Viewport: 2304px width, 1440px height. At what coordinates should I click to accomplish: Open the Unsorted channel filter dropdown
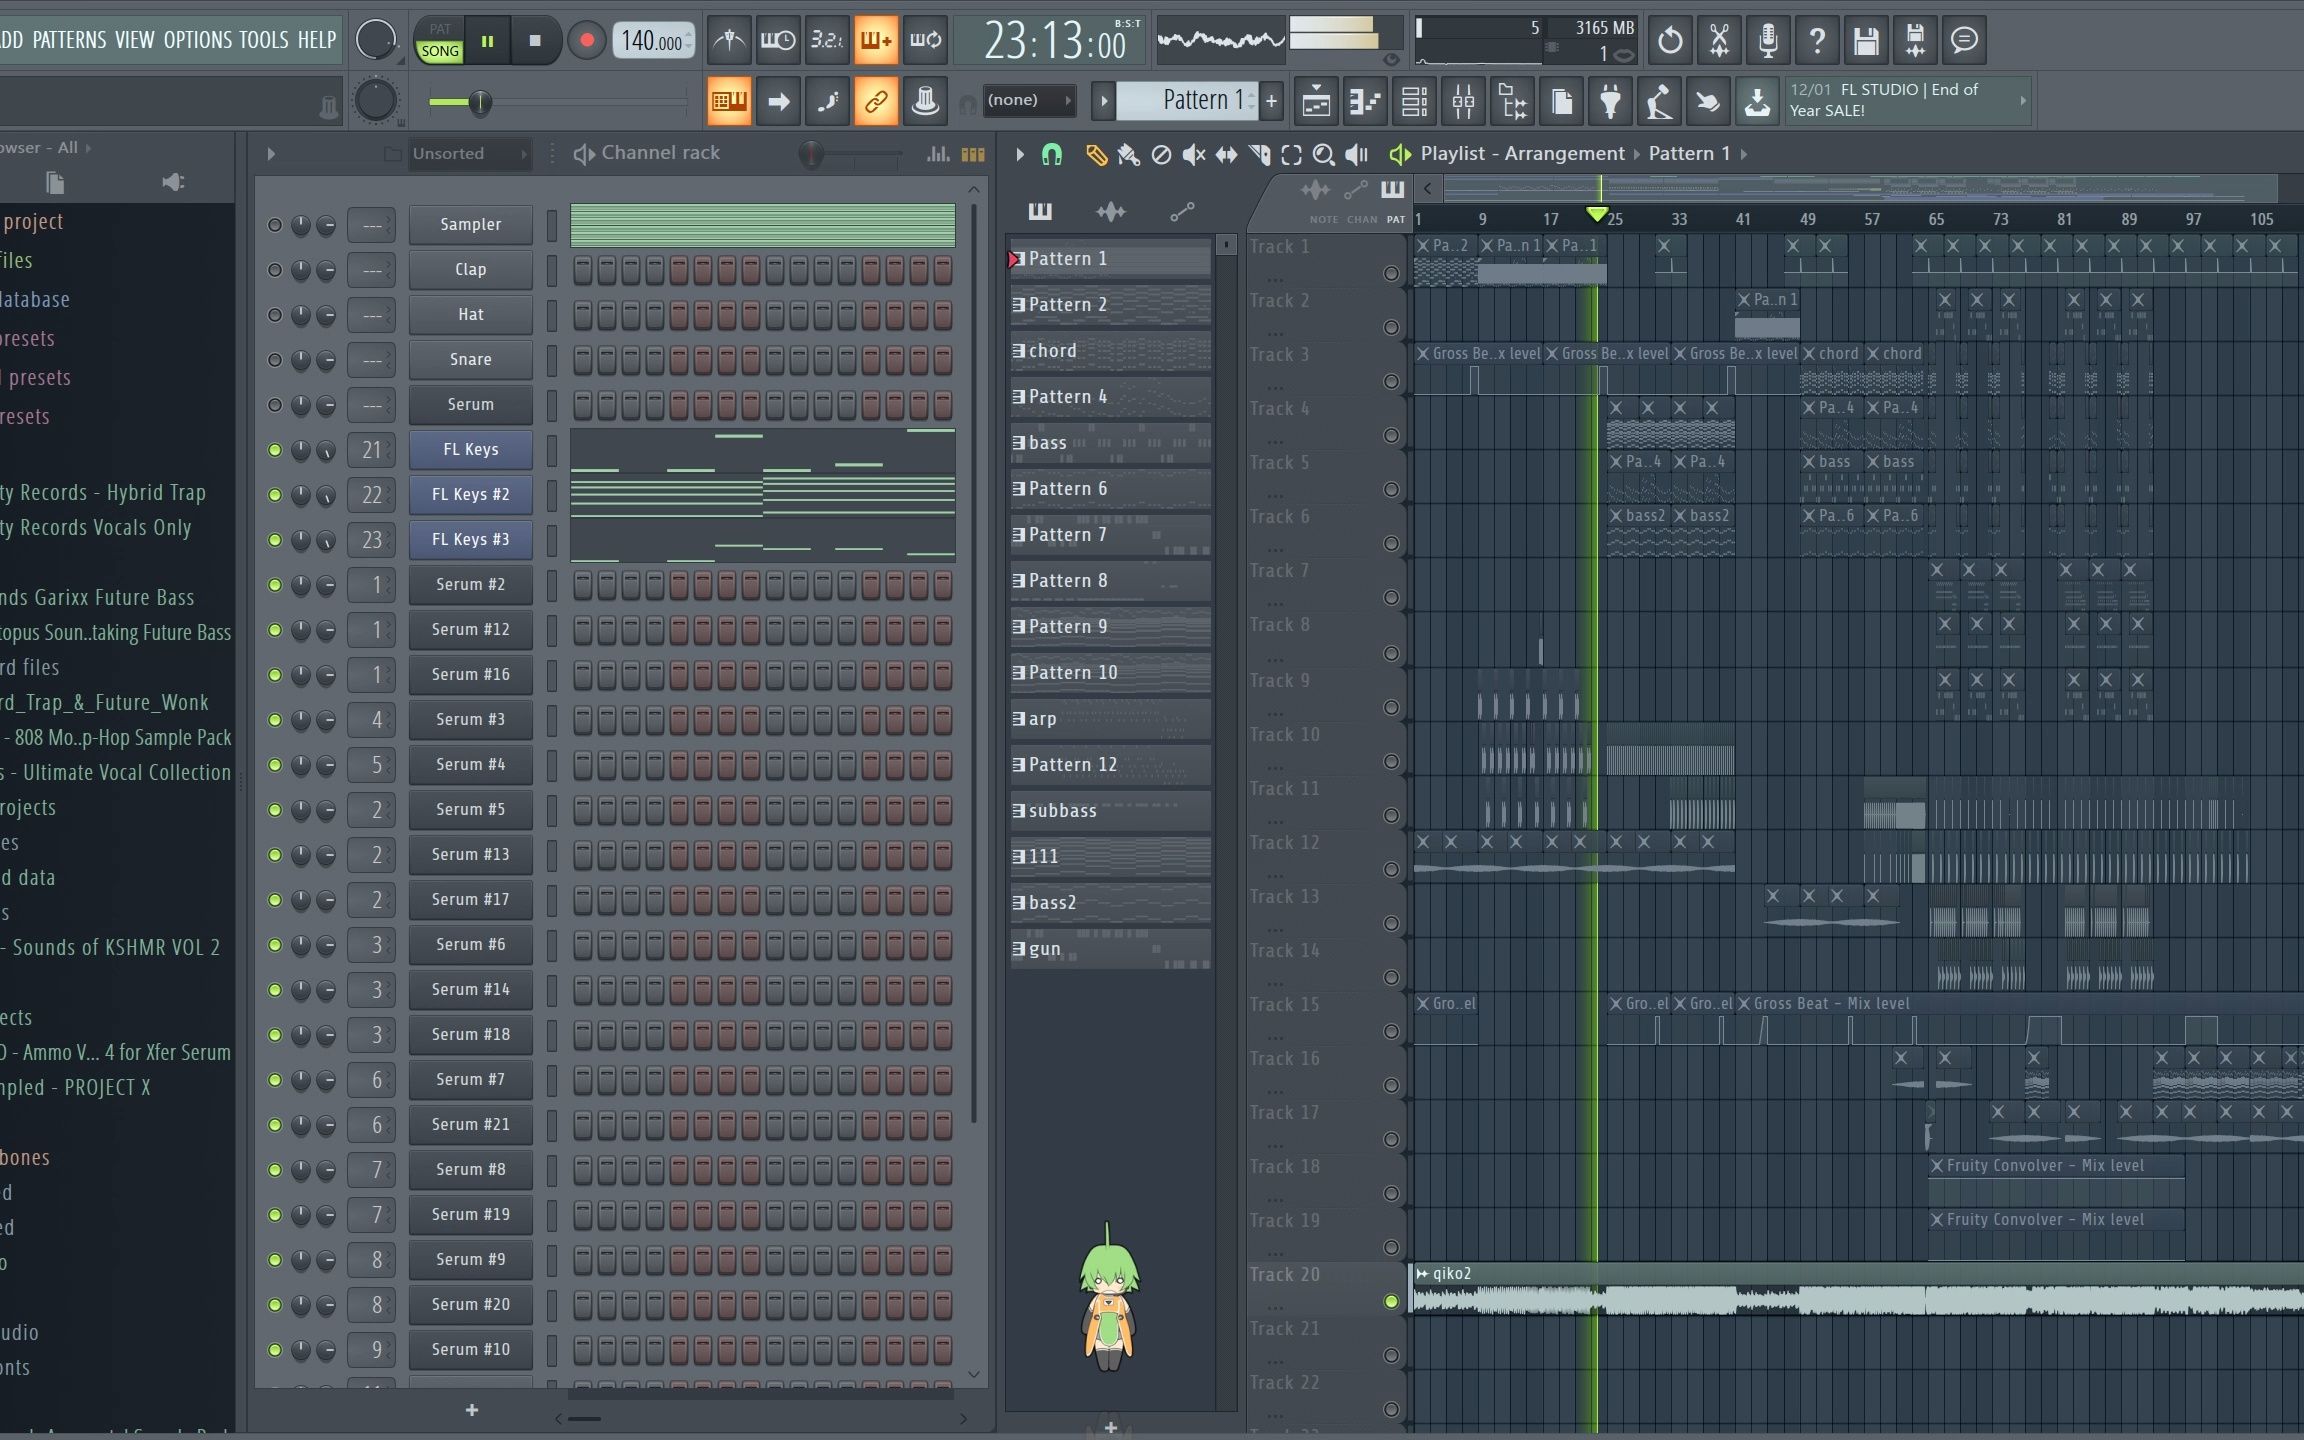coord(470,154)
